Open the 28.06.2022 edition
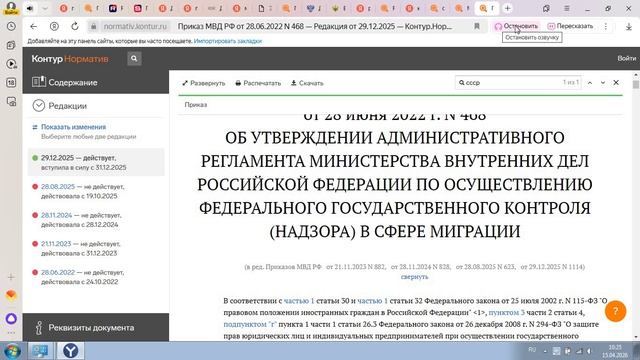640x360 pixels. (x=58, y=272)
